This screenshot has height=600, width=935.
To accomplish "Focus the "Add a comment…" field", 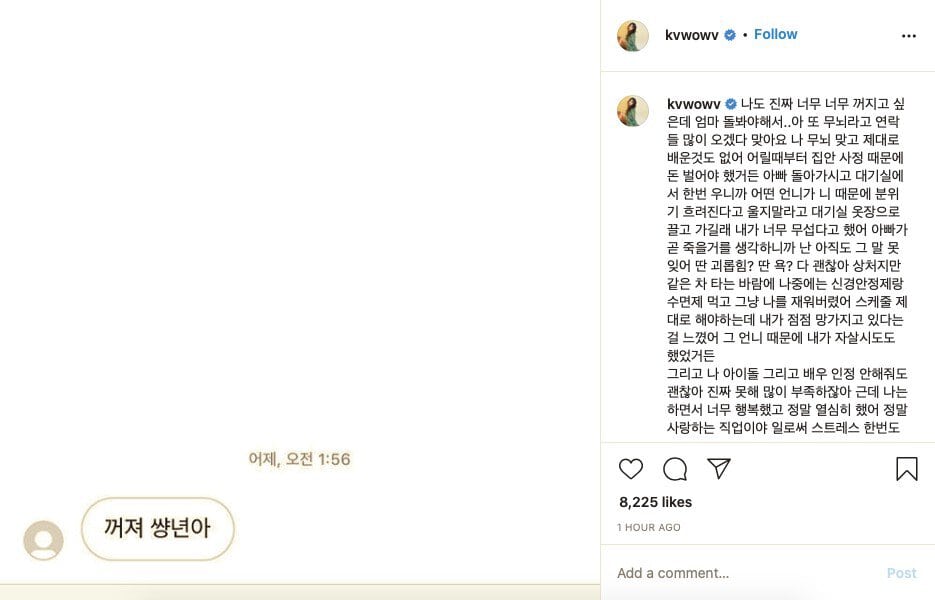I will [x=740, y=573].
